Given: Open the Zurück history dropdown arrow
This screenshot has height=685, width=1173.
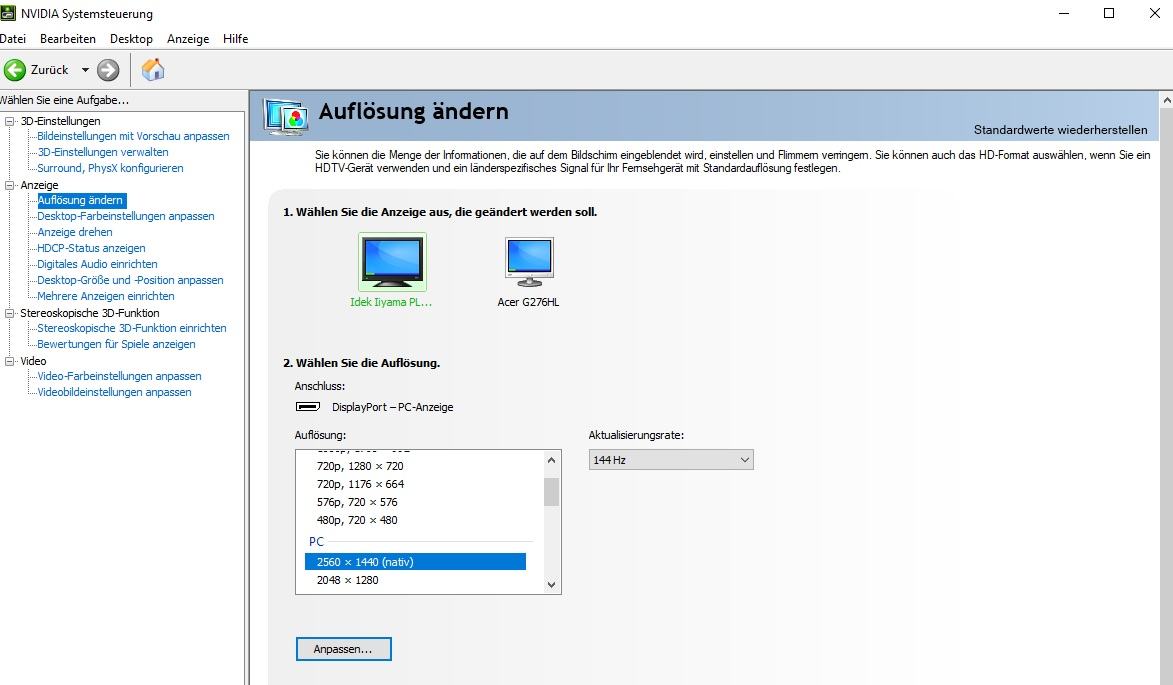Looking at the screenshot, I should pyautogui.click(x=85, y=70).
